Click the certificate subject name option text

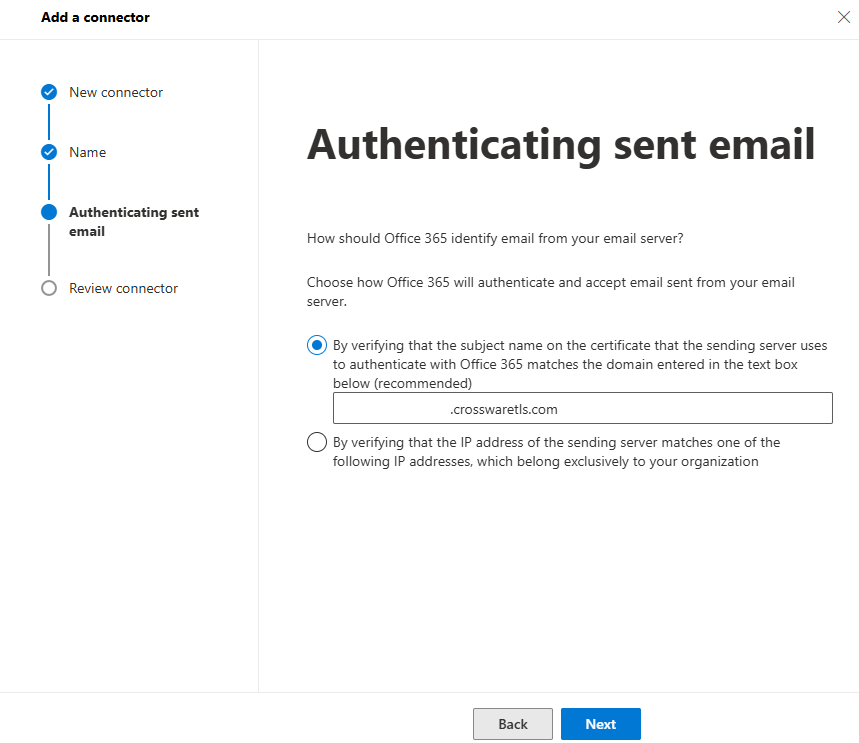(x=579, y=364)
